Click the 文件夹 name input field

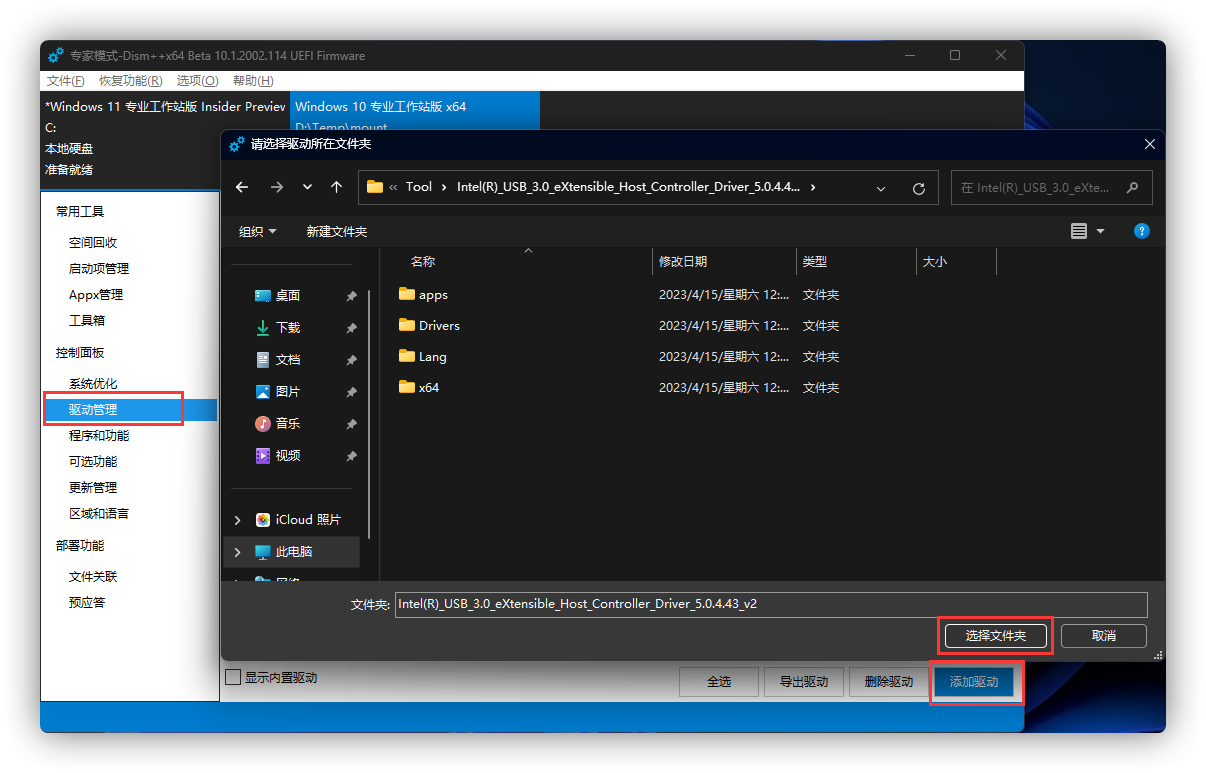tap(770, 604)
